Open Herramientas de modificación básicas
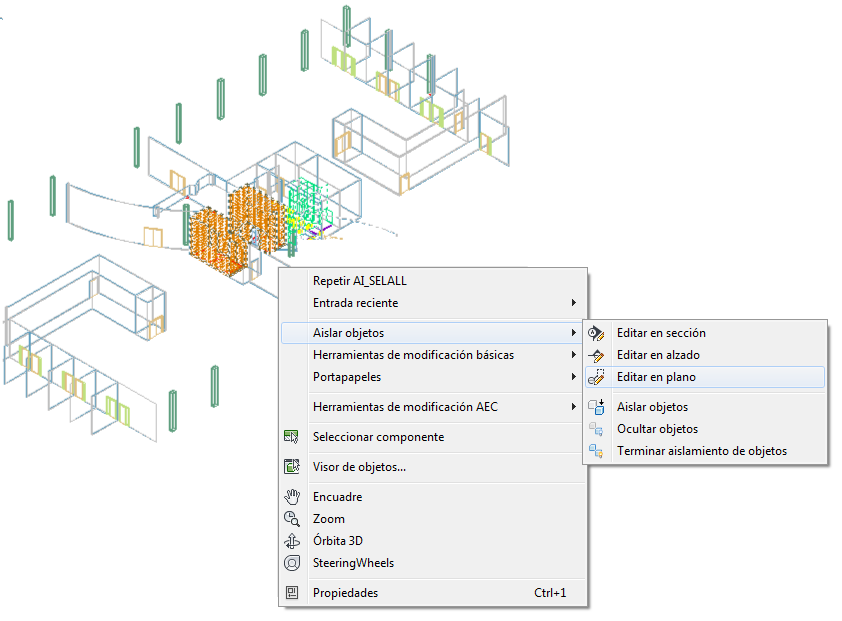Viewport: 842px width, 621px height. click(x=433, y=355)
